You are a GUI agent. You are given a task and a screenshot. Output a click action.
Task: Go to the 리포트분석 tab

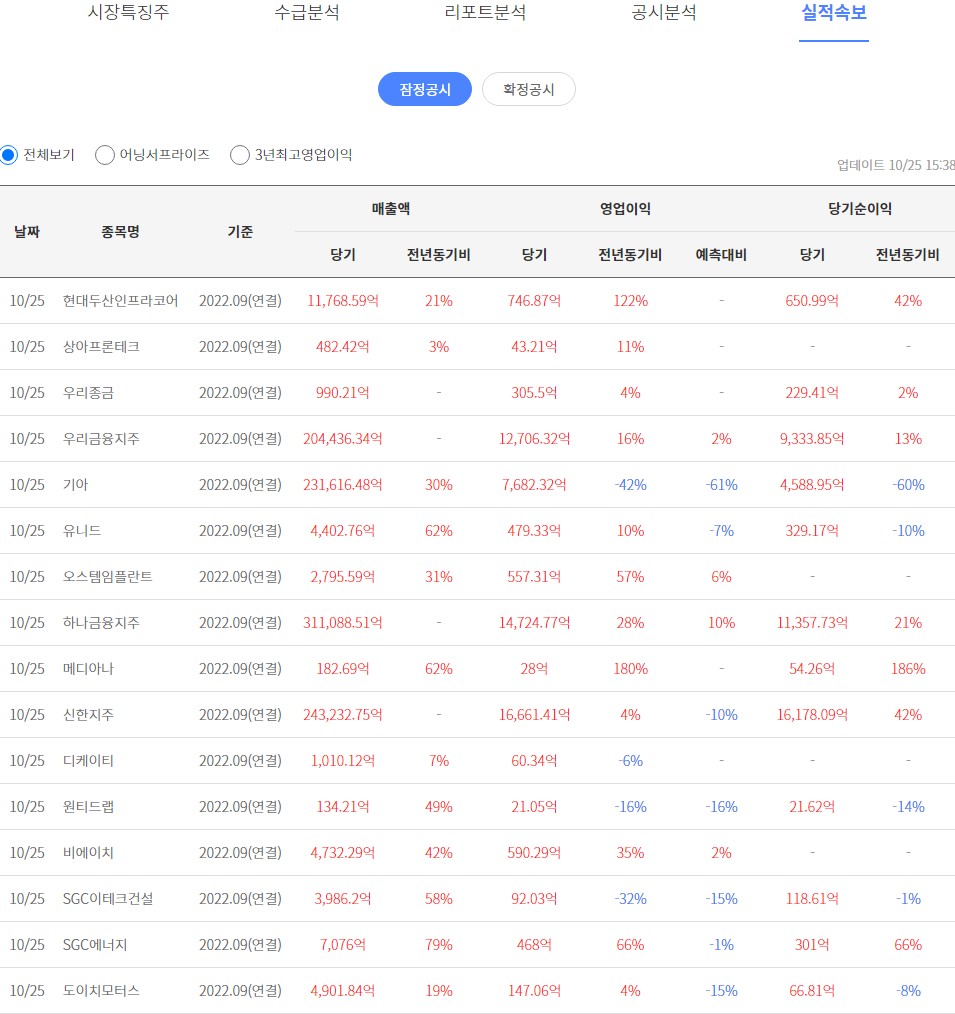(485, 12)
